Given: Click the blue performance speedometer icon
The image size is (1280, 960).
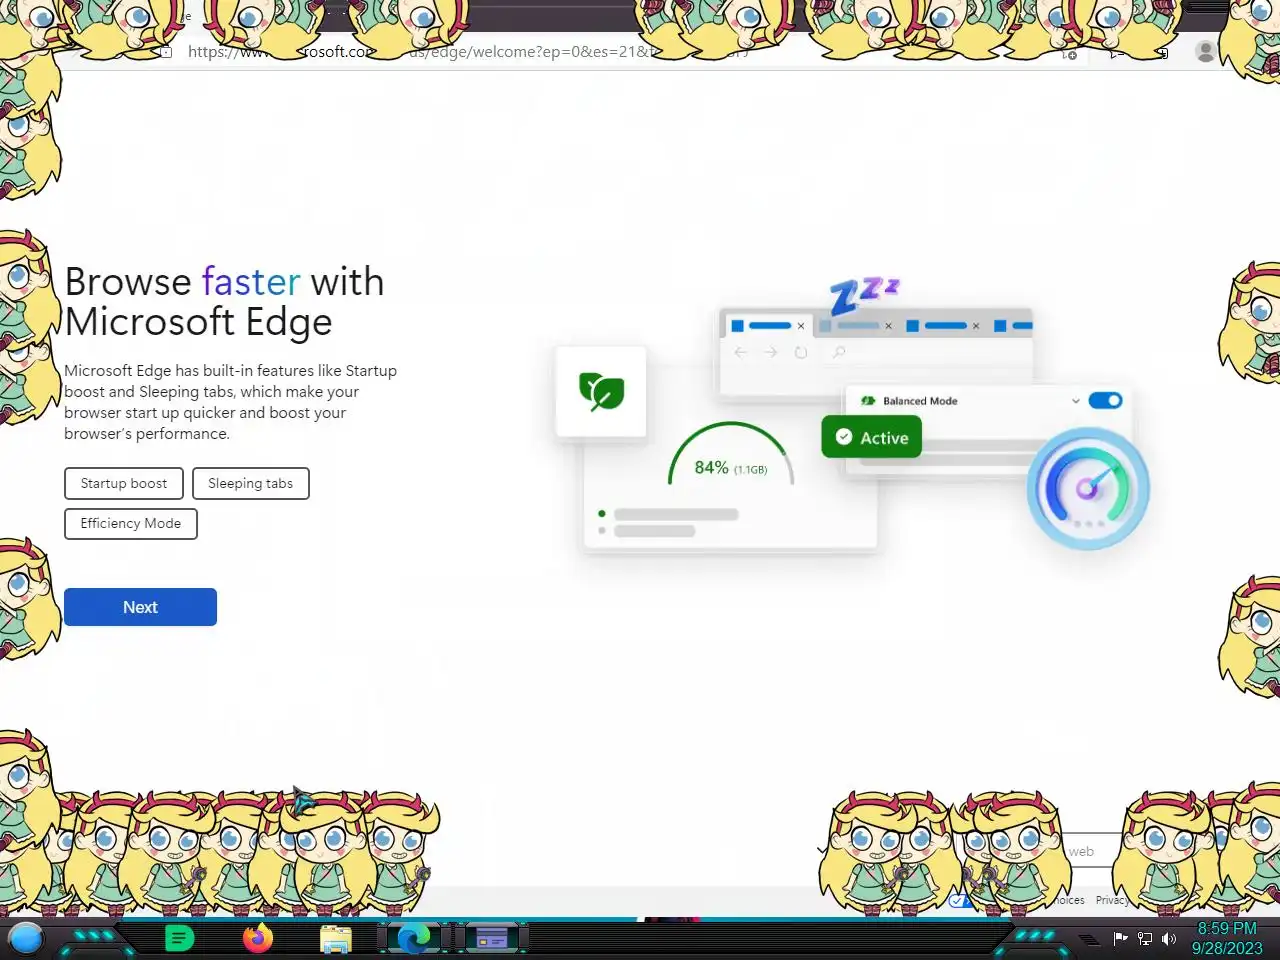Looking at the screenshot, I should tap(1088, 488).
